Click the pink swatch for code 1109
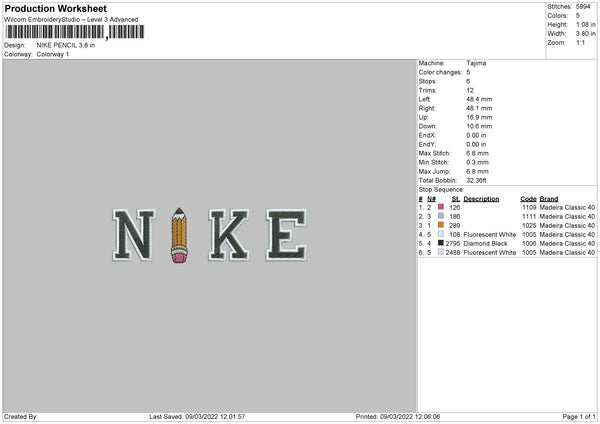Viewport: 600px width, 424px height. click(x=440, y=207)
